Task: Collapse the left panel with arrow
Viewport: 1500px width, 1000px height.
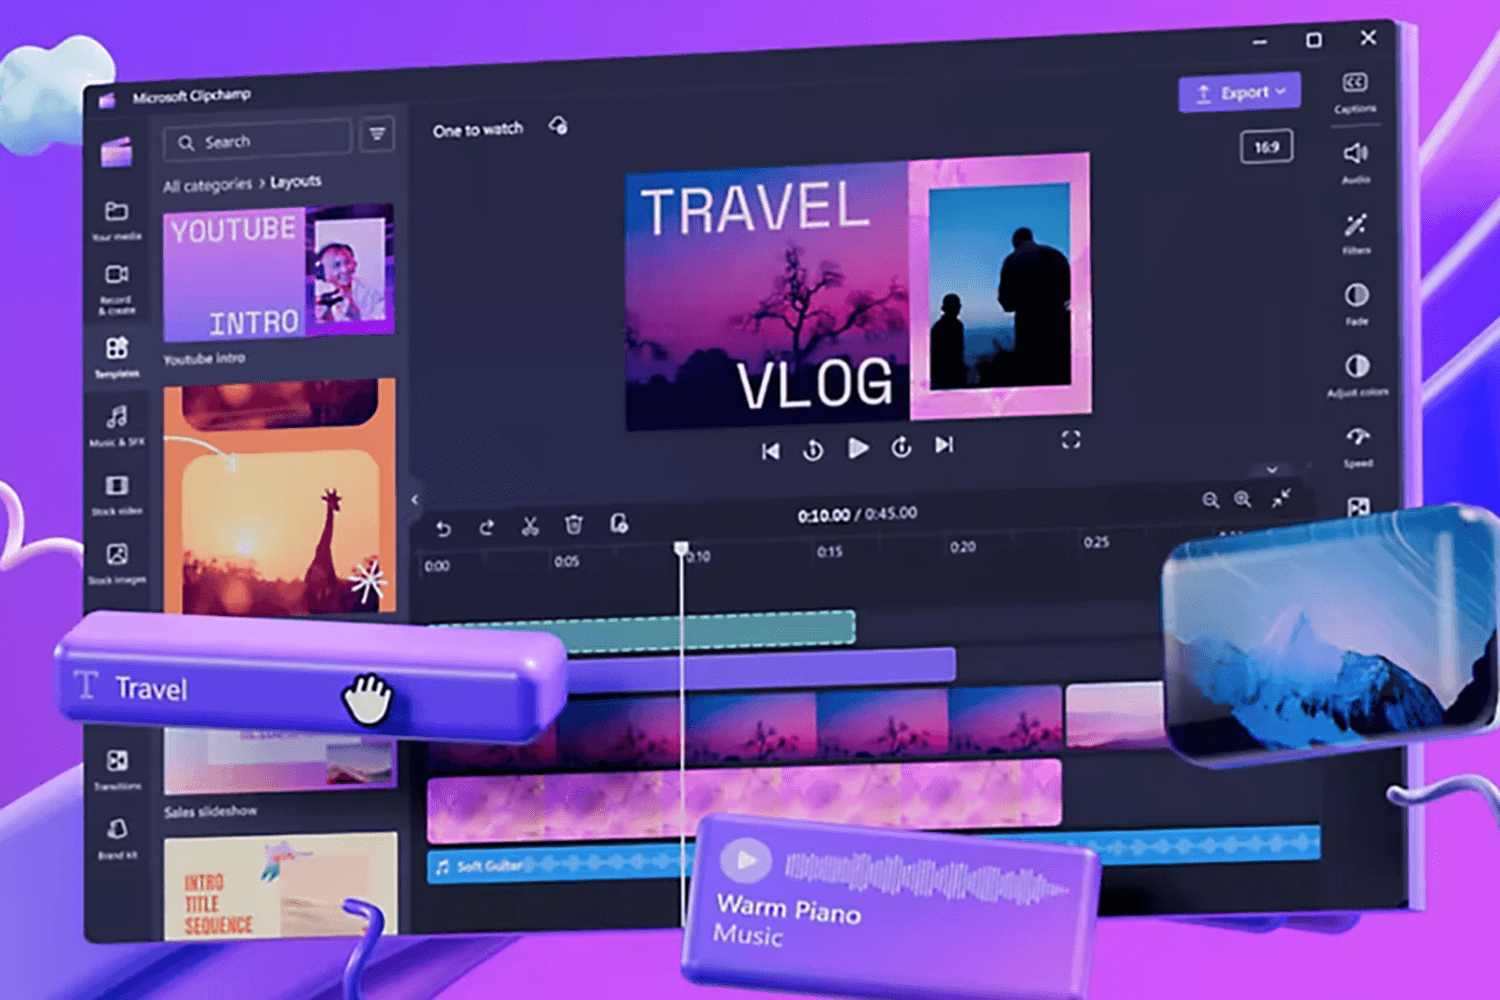Action: point(415,500)
